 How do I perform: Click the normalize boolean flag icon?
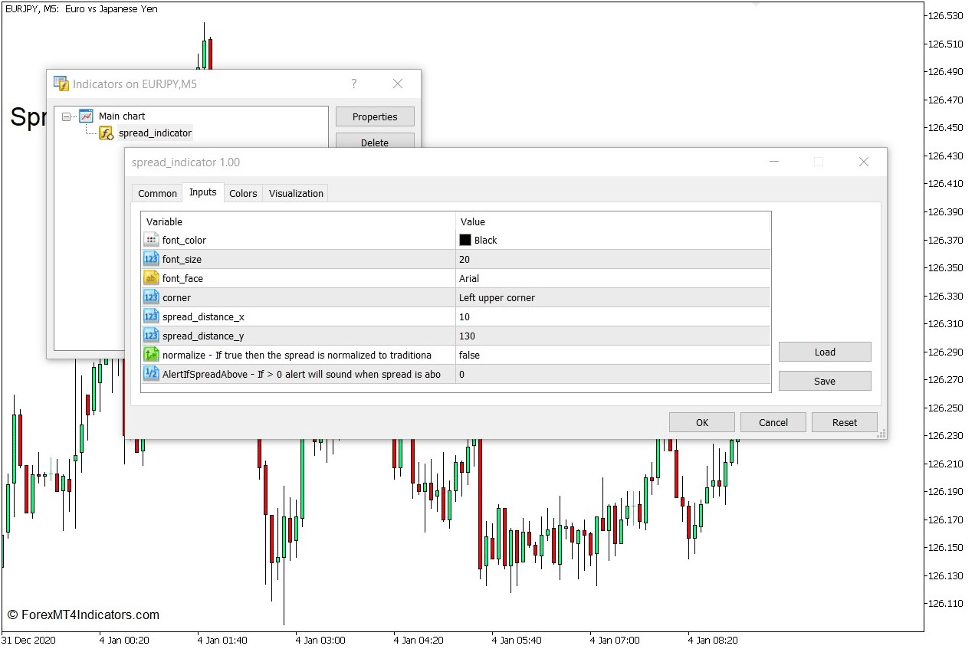tap(151, 354)
